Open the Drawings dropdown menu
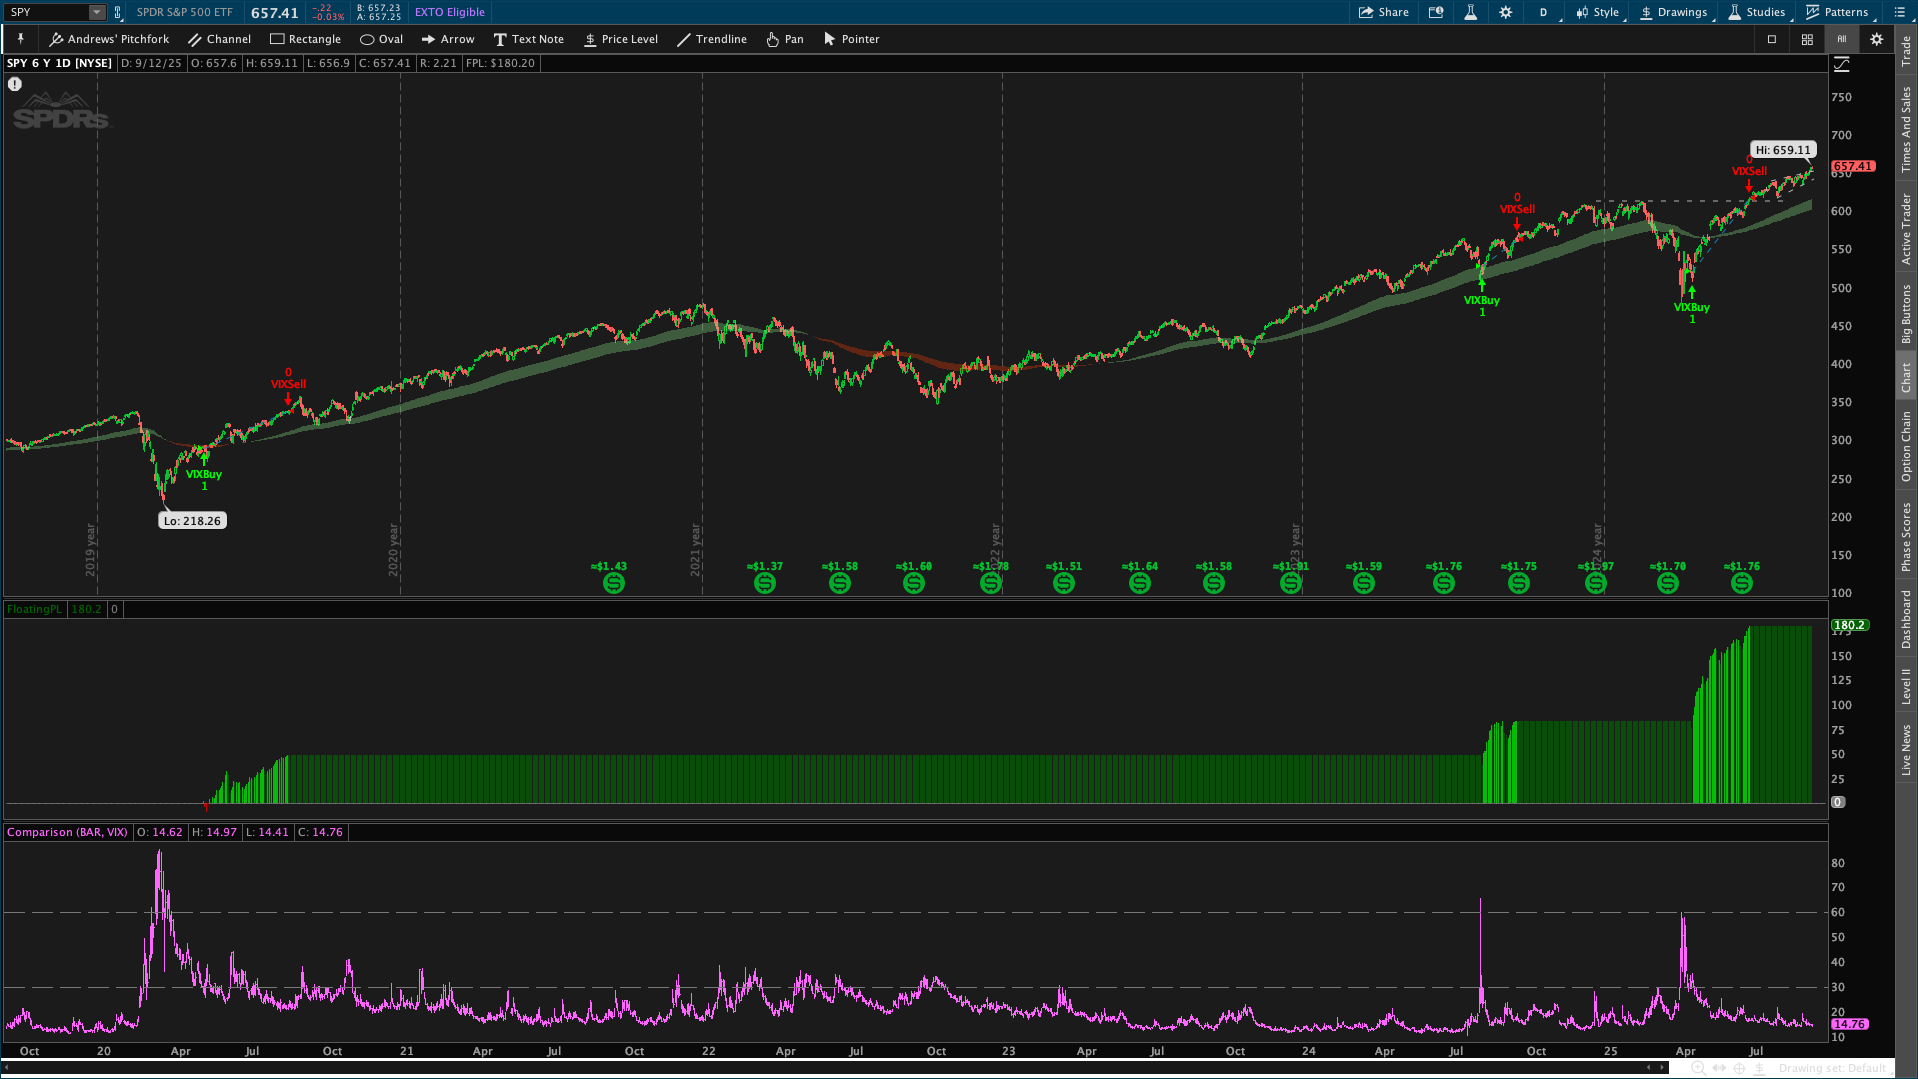Image resolution: width=1918 pixels, height=1079 pixels. (x=1675, y=12)
